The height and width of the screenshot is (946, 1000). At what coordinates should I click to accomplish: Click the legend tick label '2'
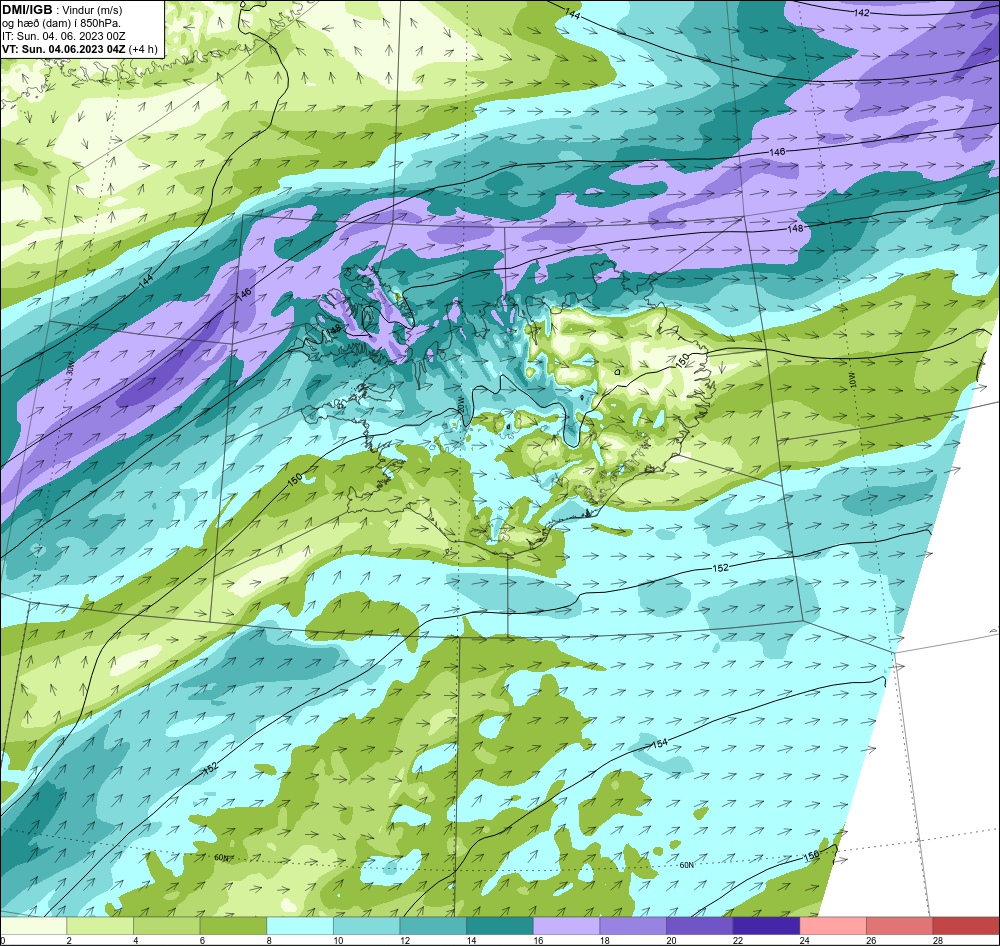point(70,940)
